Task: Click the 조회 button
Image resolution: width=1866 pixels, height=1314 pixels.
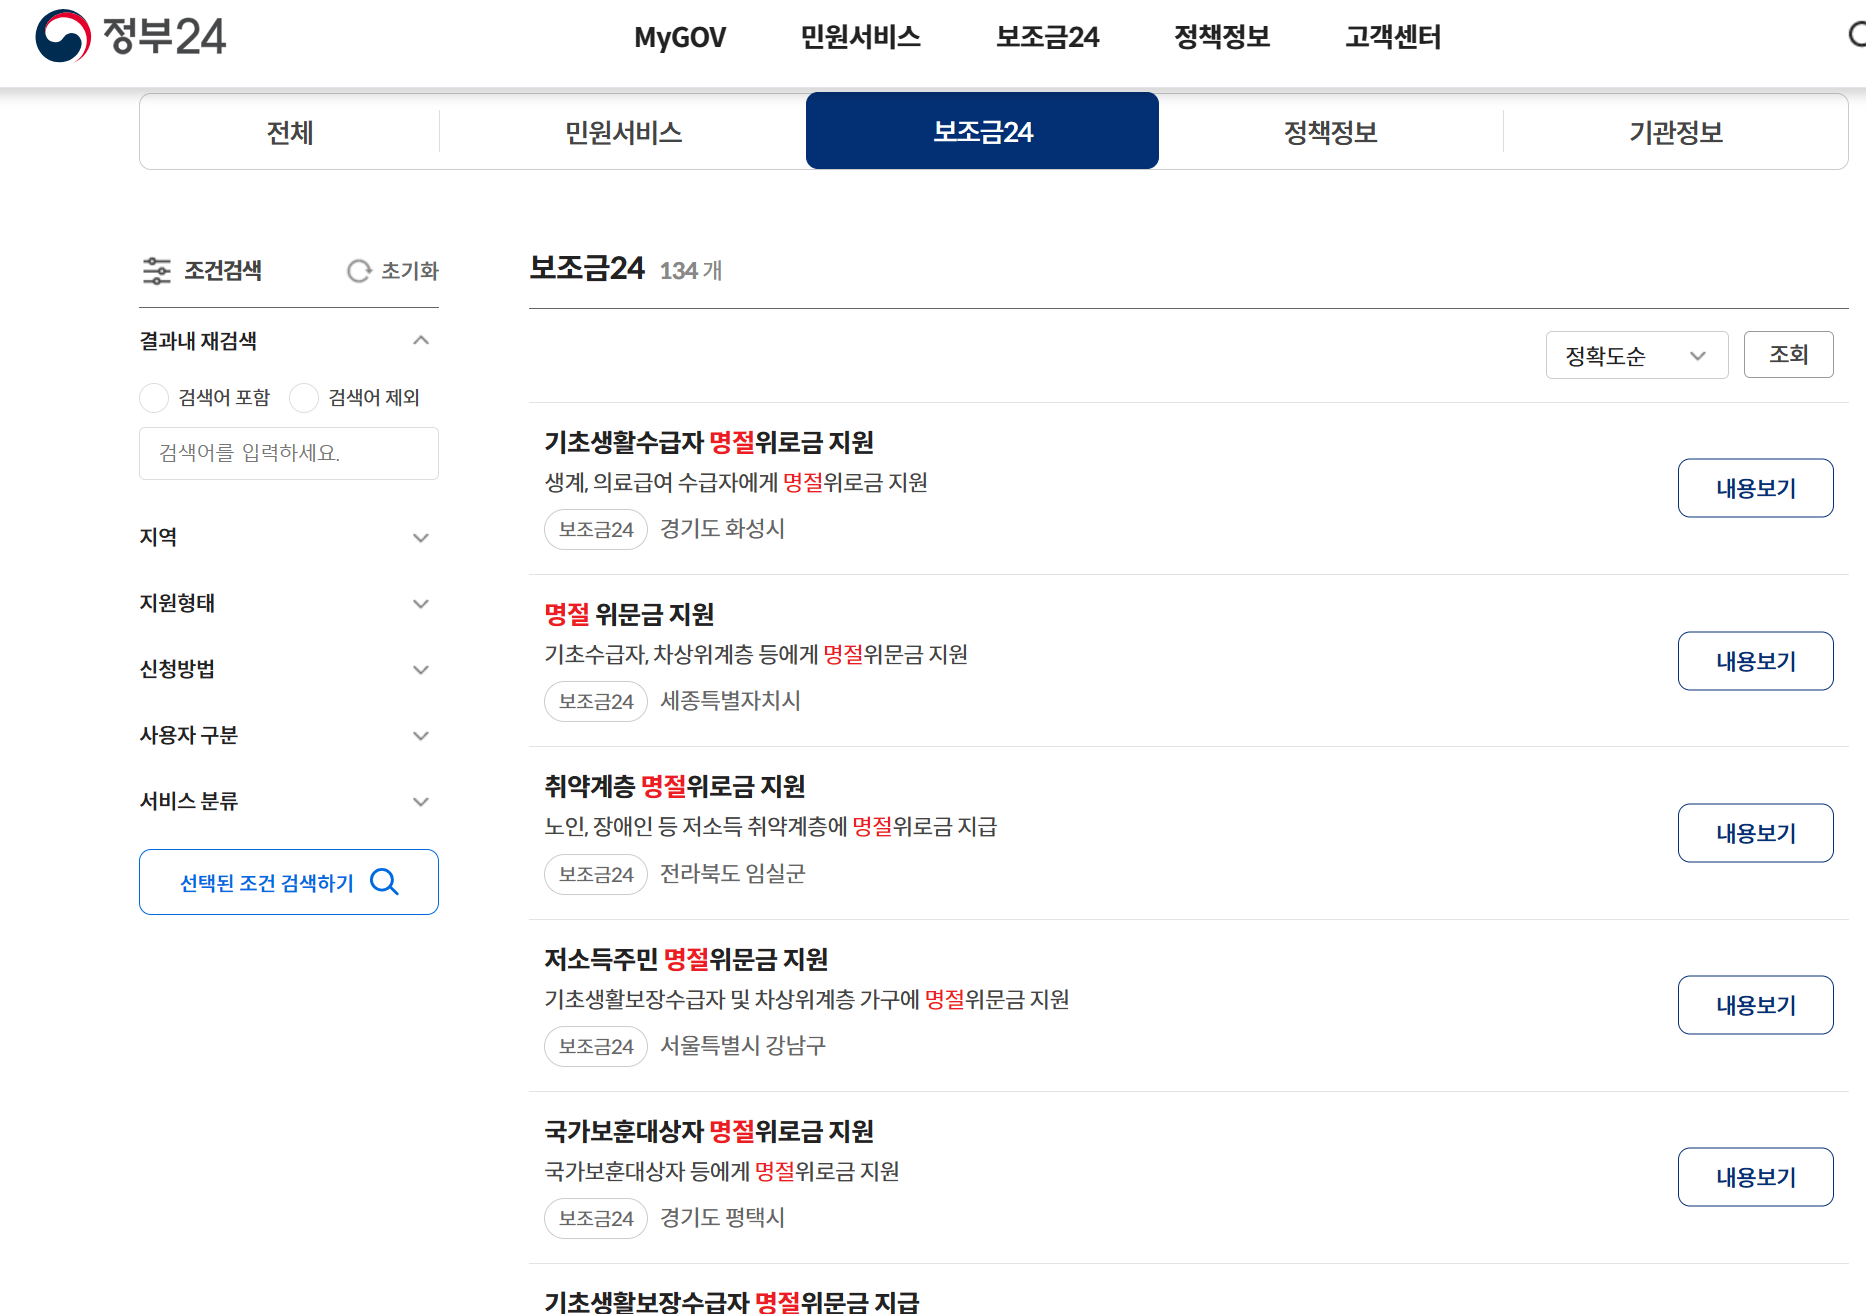Action: click(x=1788, y=354)
